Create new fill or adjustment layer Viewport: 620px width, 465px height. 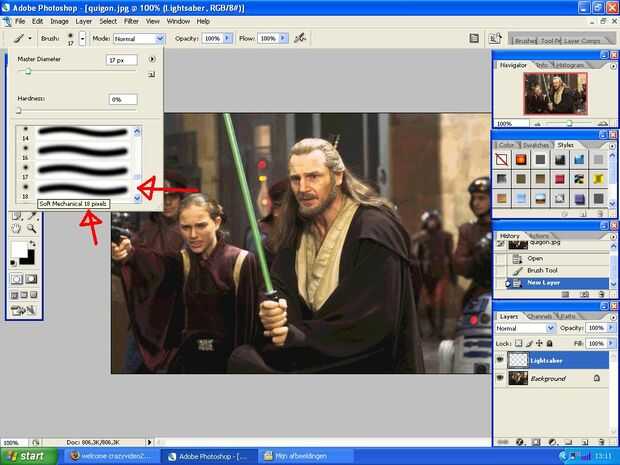(553, 442)
